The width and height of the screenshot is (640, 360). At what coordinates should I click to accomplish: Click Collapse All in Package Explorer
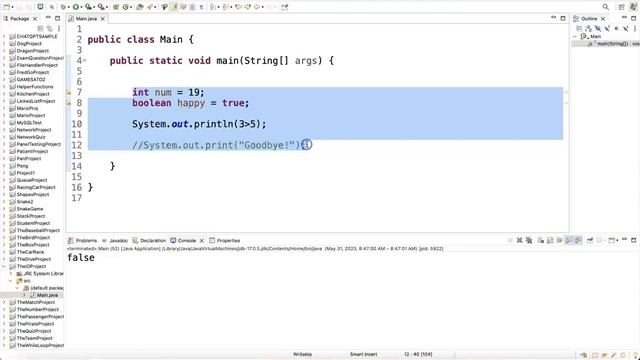tap(40, 29)
